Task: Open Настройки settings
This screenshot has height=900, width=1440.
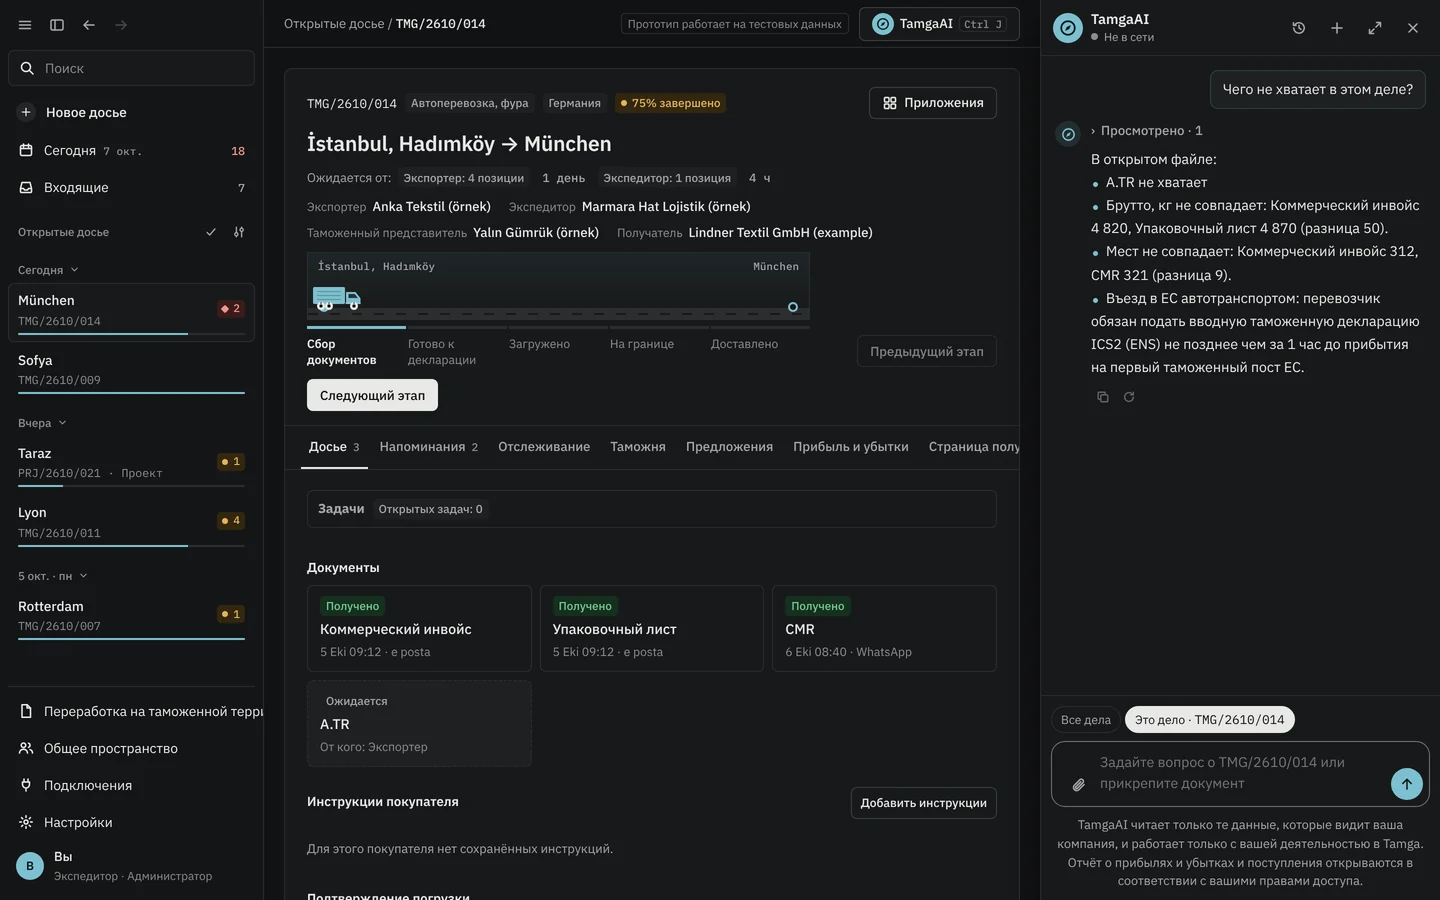Action: click(x=131, y=822)
